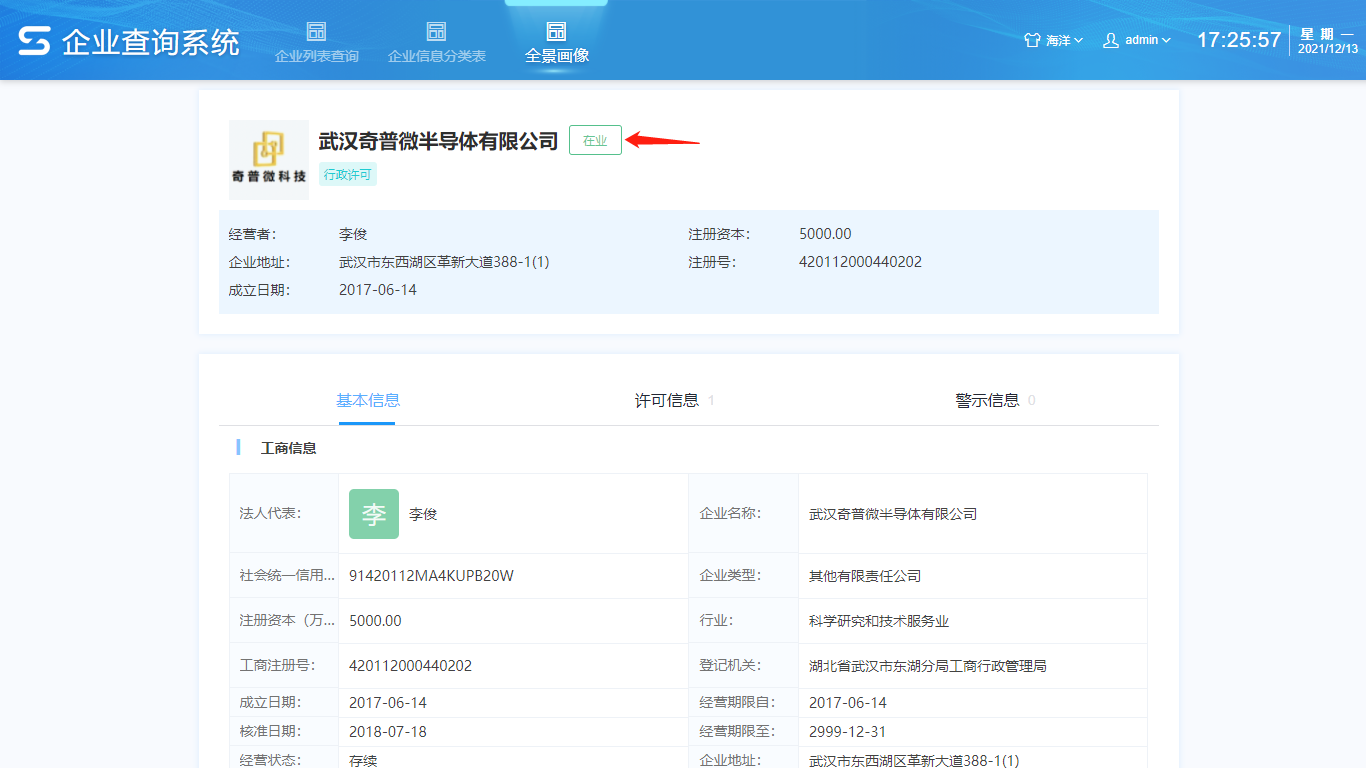Open the 企业列表查询 menu item label

click(316, 56)
